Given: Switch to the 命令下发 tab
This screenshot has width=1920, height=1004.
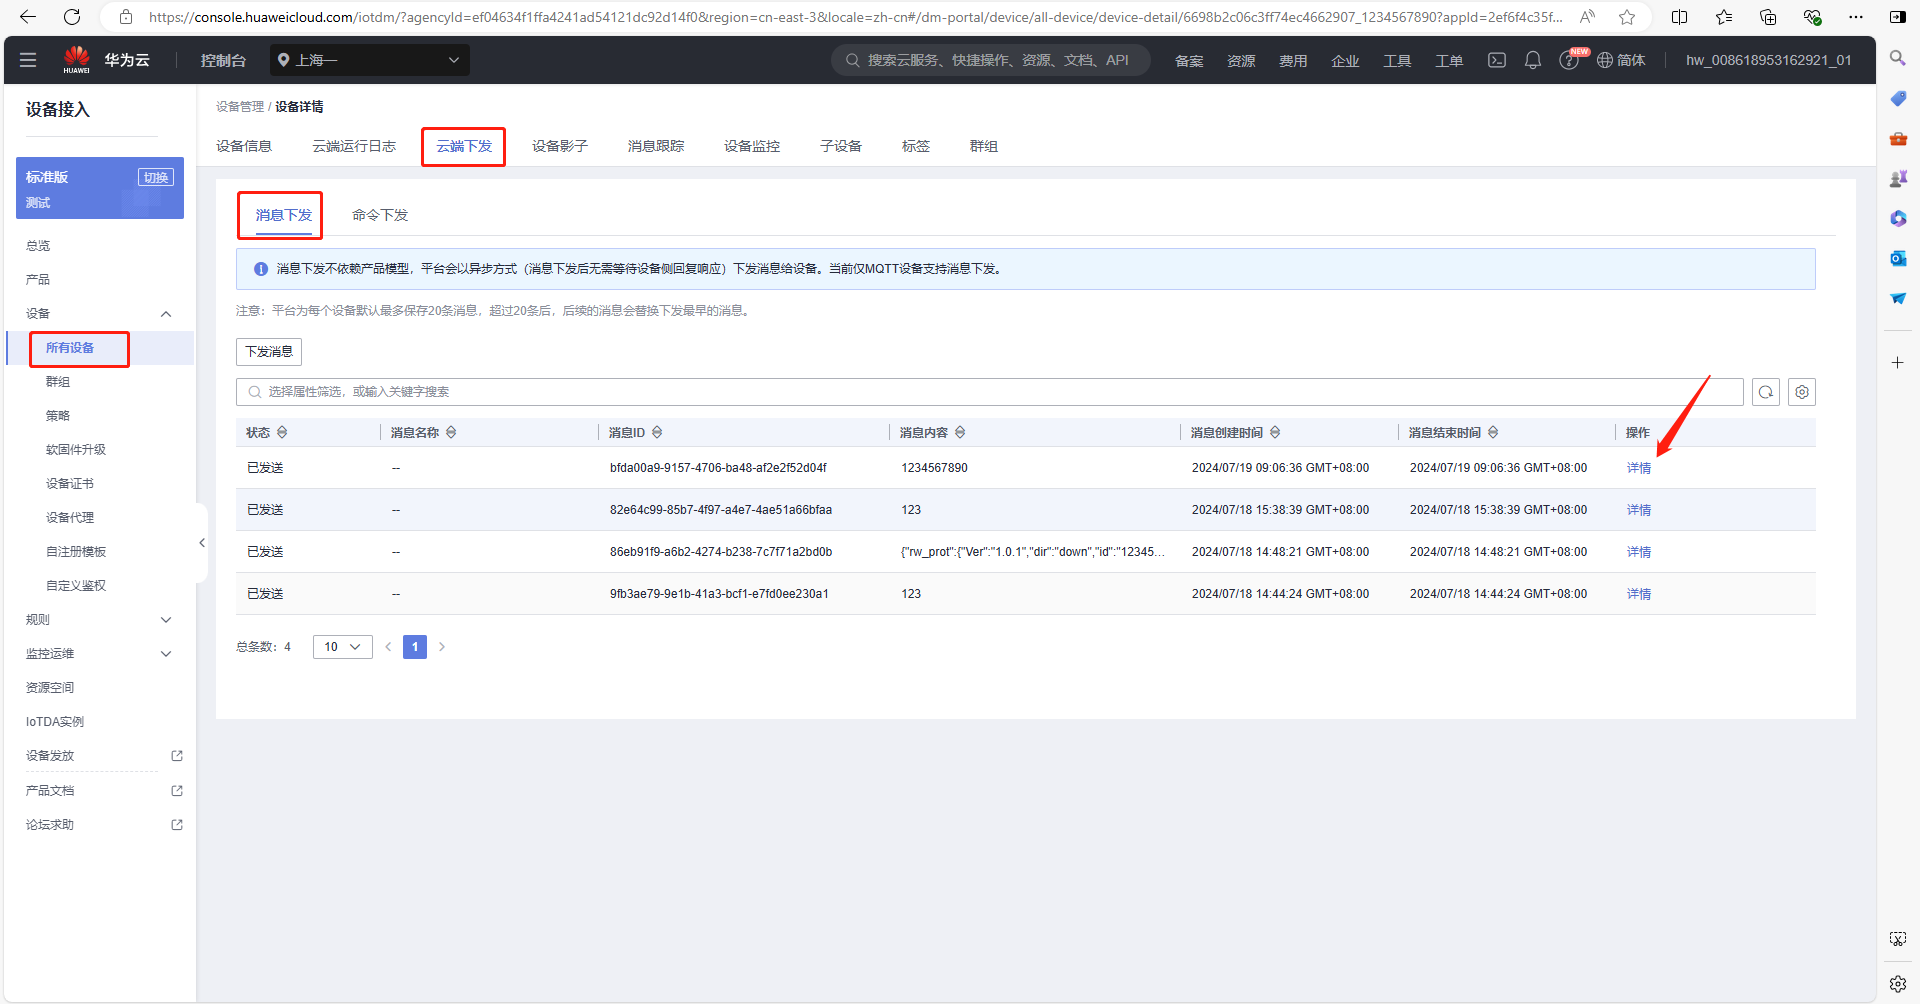Looking at the screenshot, I should pos(380,215).
